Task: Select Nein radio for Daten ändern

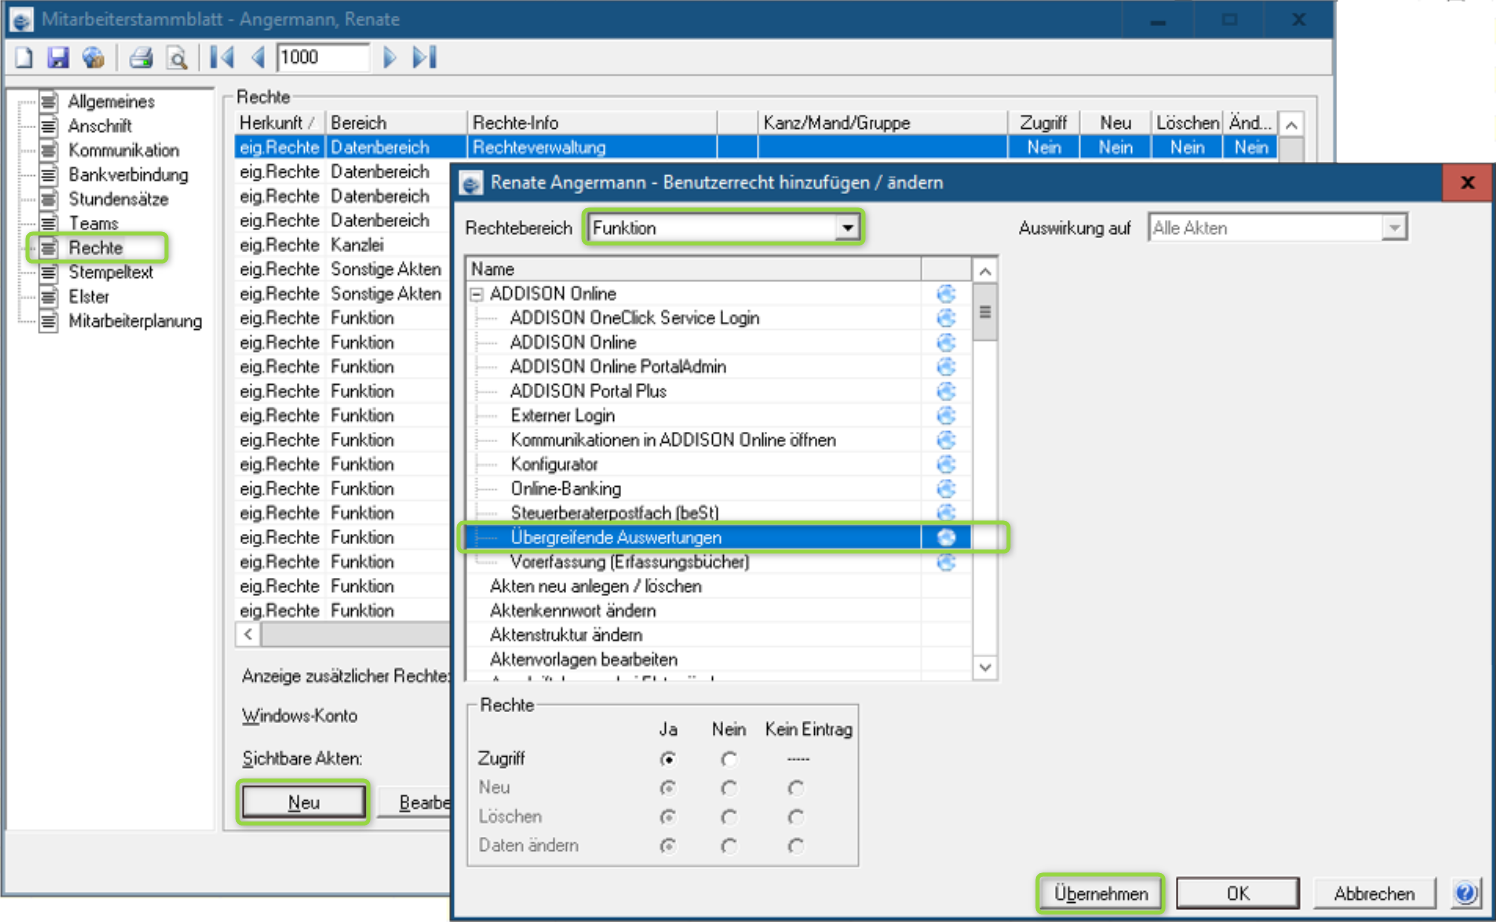Action: tap(729, 846)
